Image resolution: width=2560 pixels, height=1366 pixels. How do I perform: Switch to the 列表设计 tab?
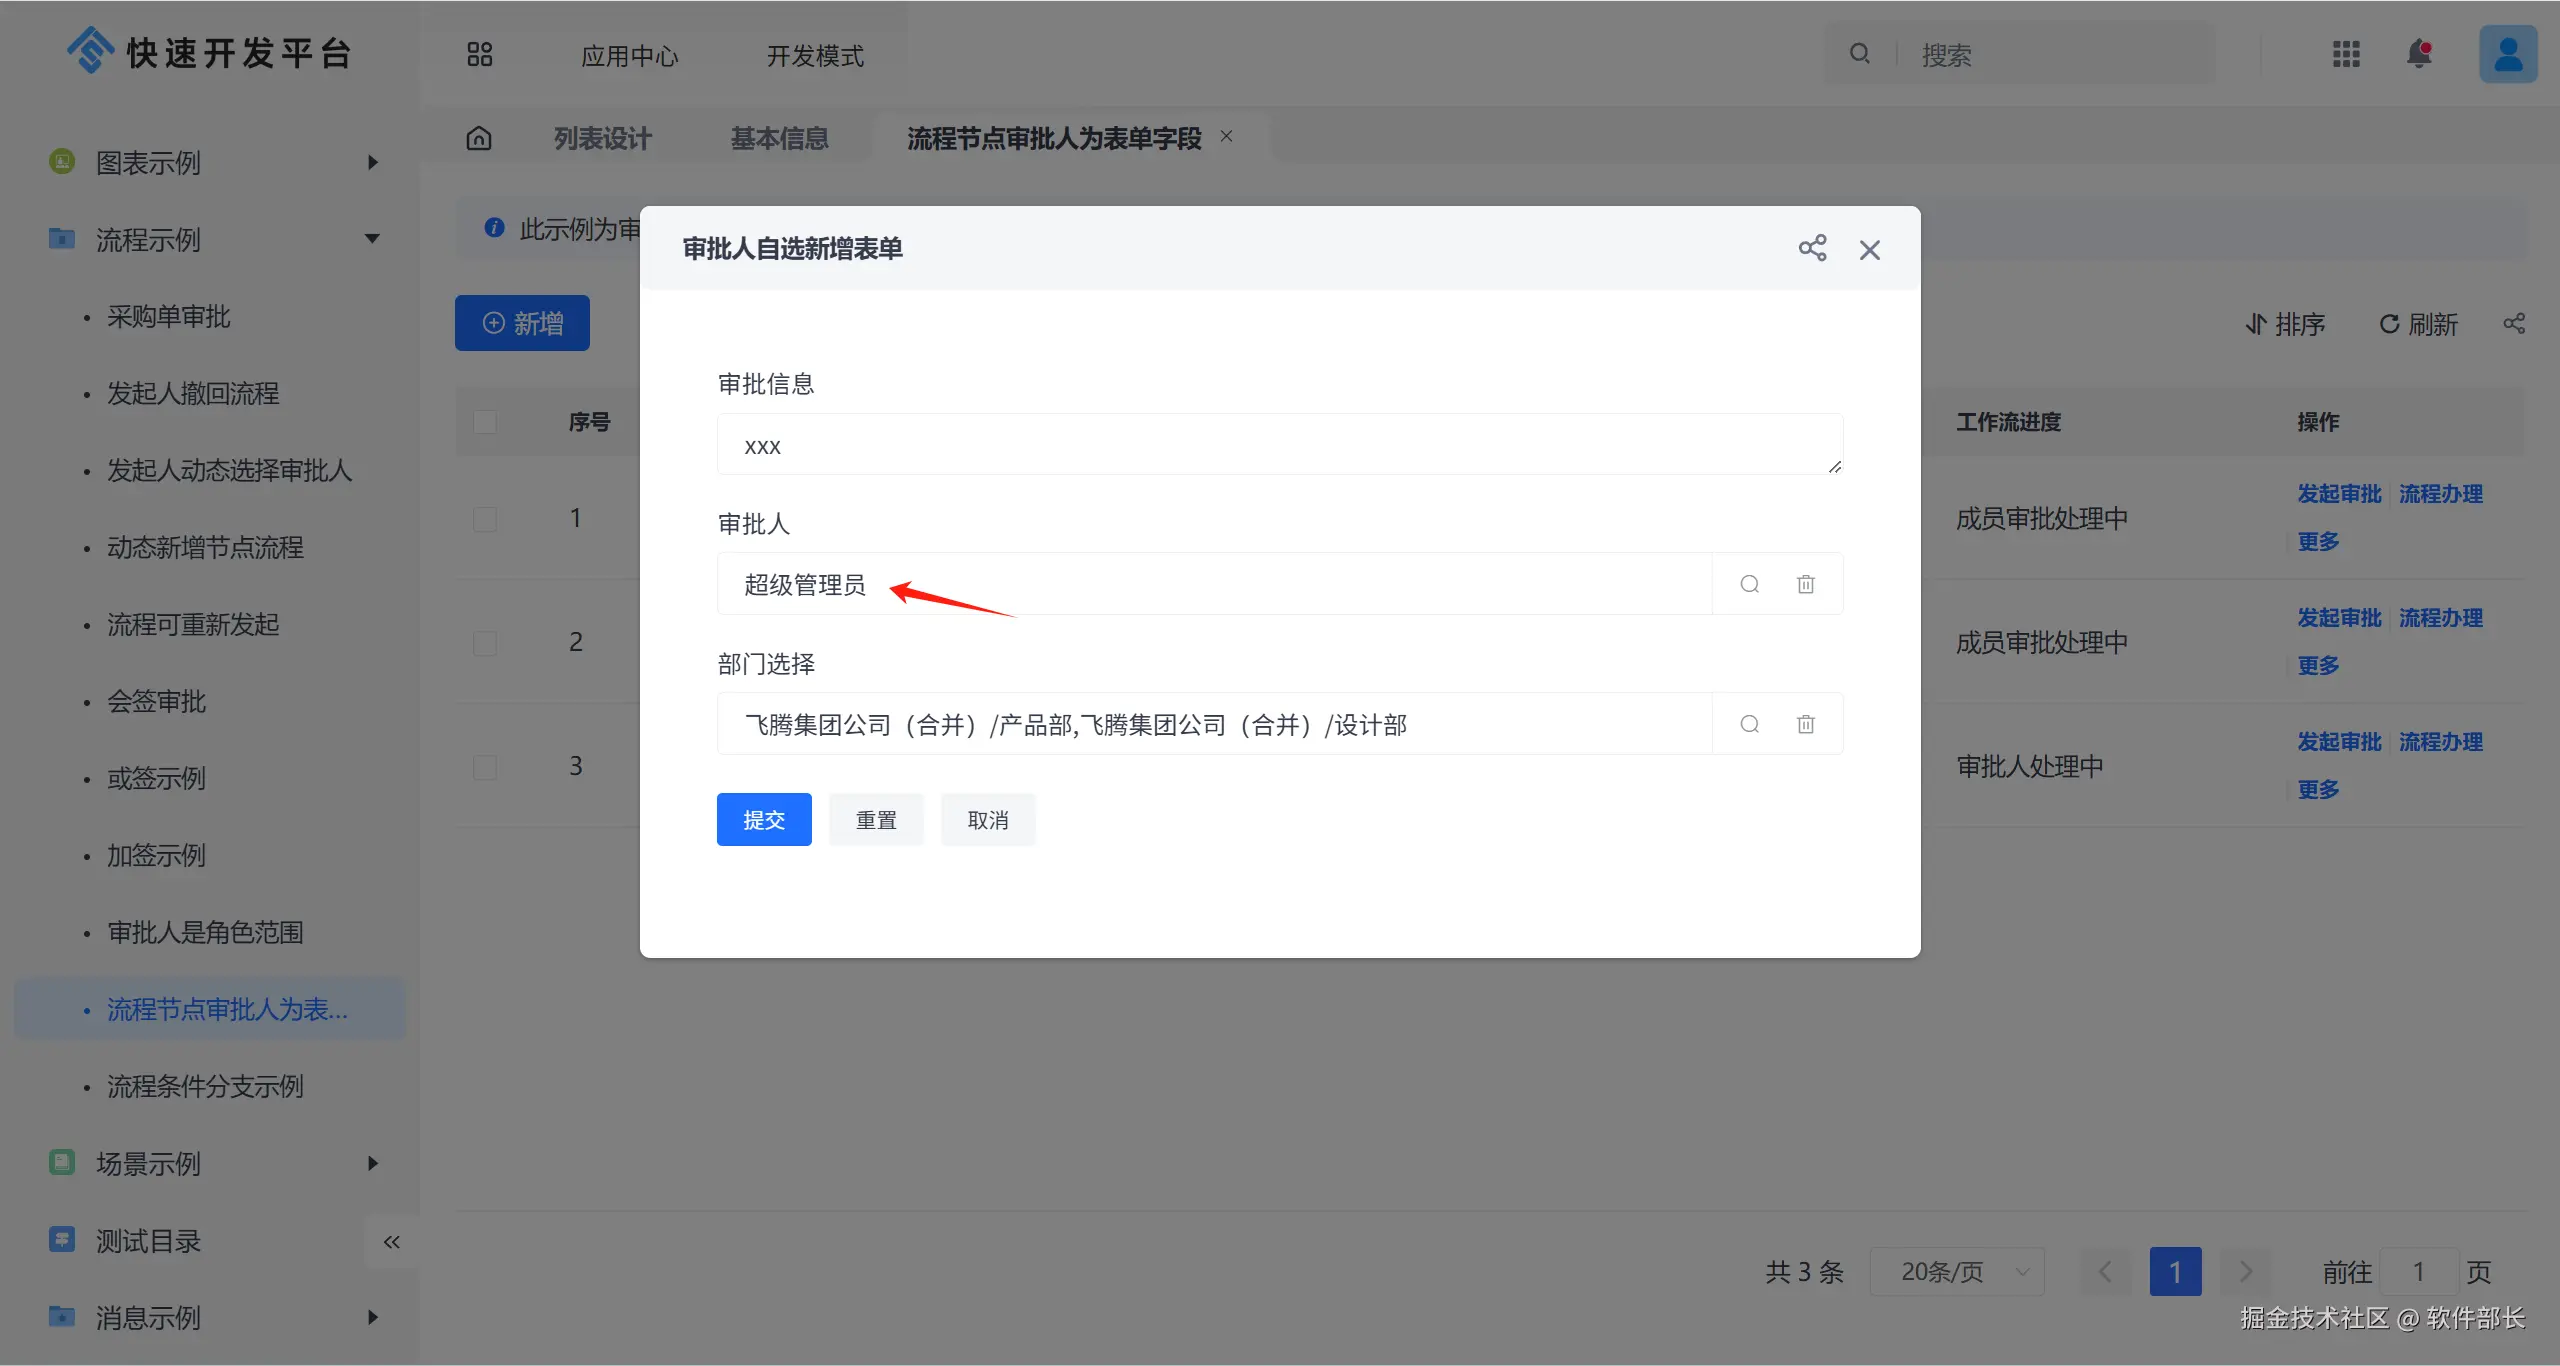coord(602,138)
